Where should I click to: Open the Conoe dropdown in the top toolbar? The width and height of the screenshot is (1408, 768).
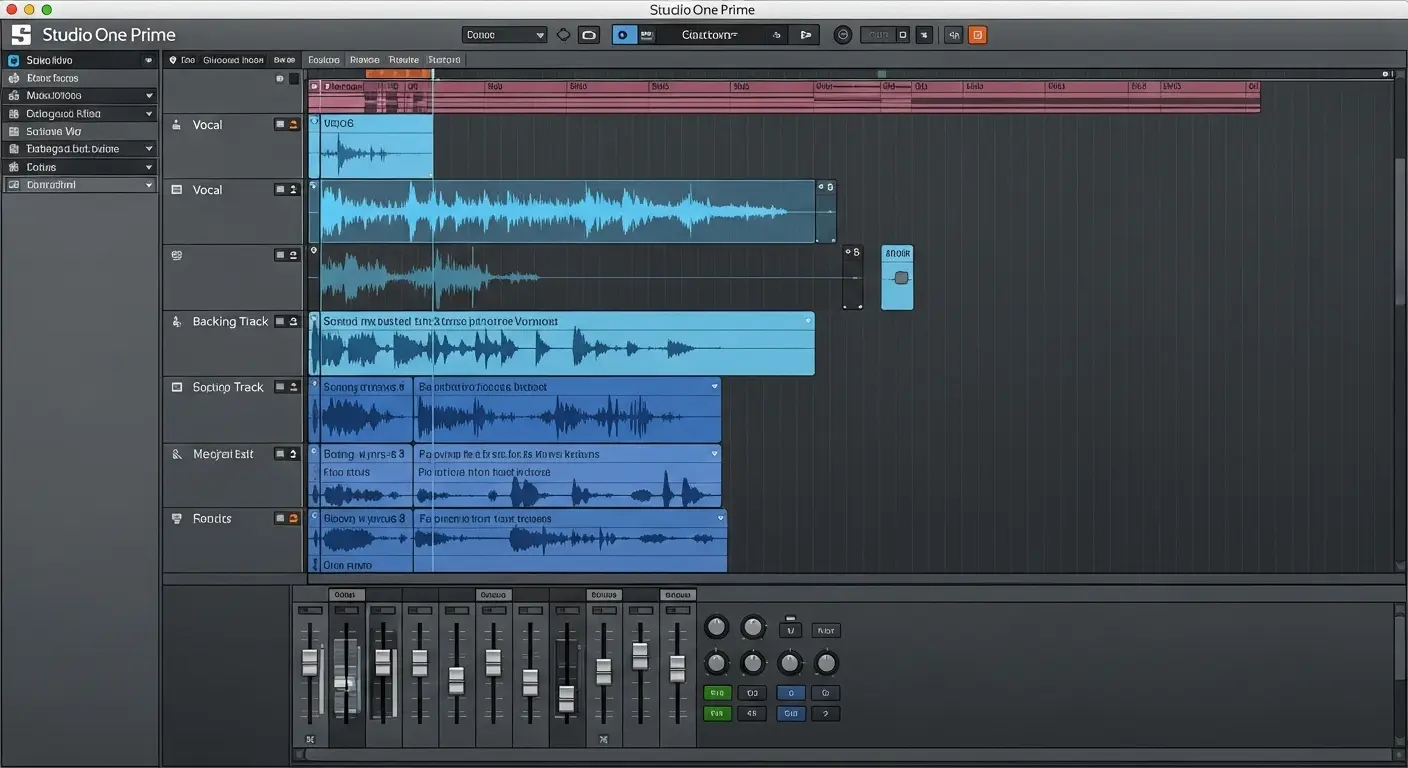[x=505, y=35]
